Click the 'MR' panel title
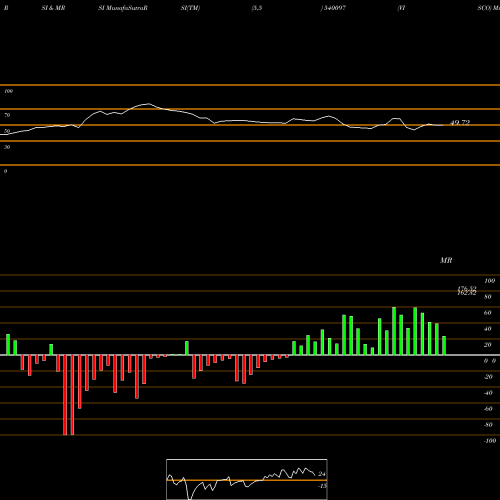Screen dimensions: 500x500 [x=446, y=260]
